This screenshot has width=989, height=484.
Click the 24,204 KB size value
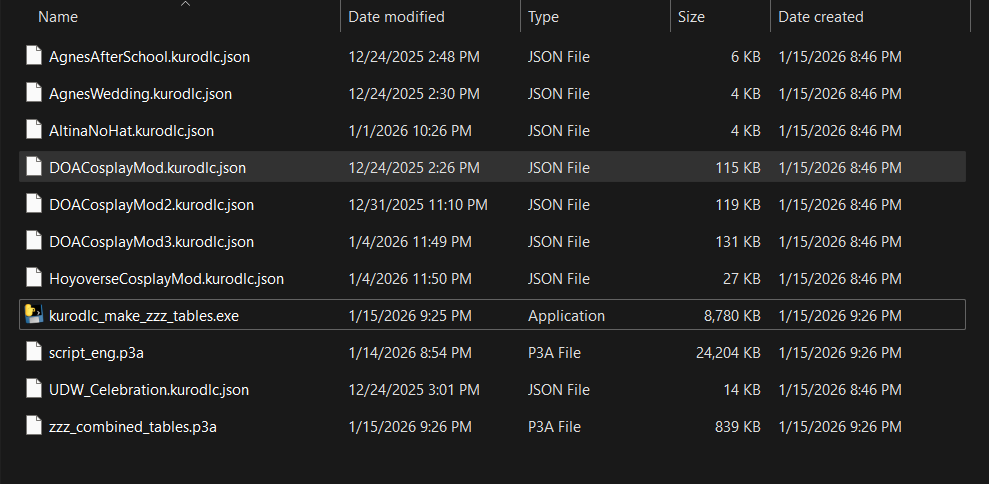click(x=729, y=353)
